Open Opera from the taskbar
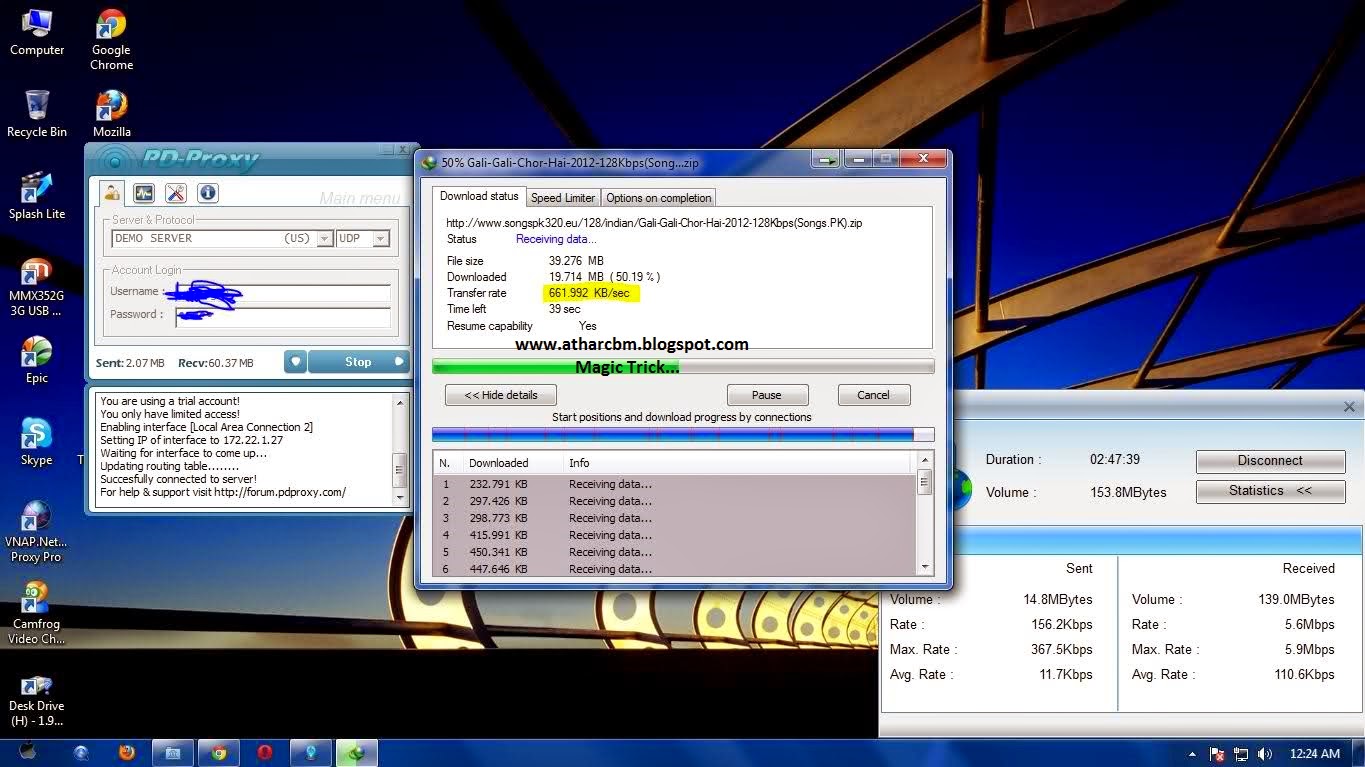 point(265,753)
